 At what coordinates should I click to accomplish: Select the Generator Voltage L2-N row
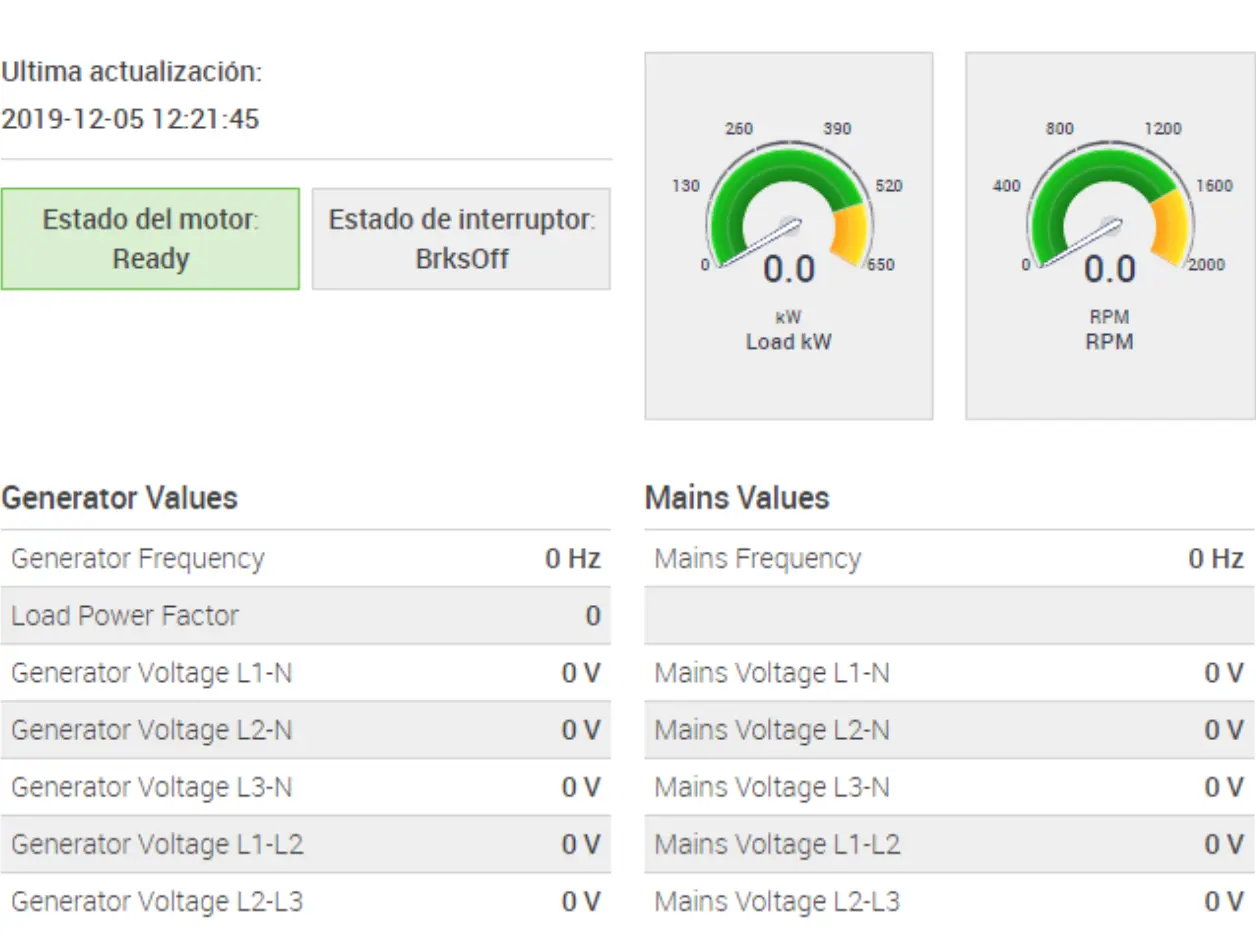click(305, 730)
